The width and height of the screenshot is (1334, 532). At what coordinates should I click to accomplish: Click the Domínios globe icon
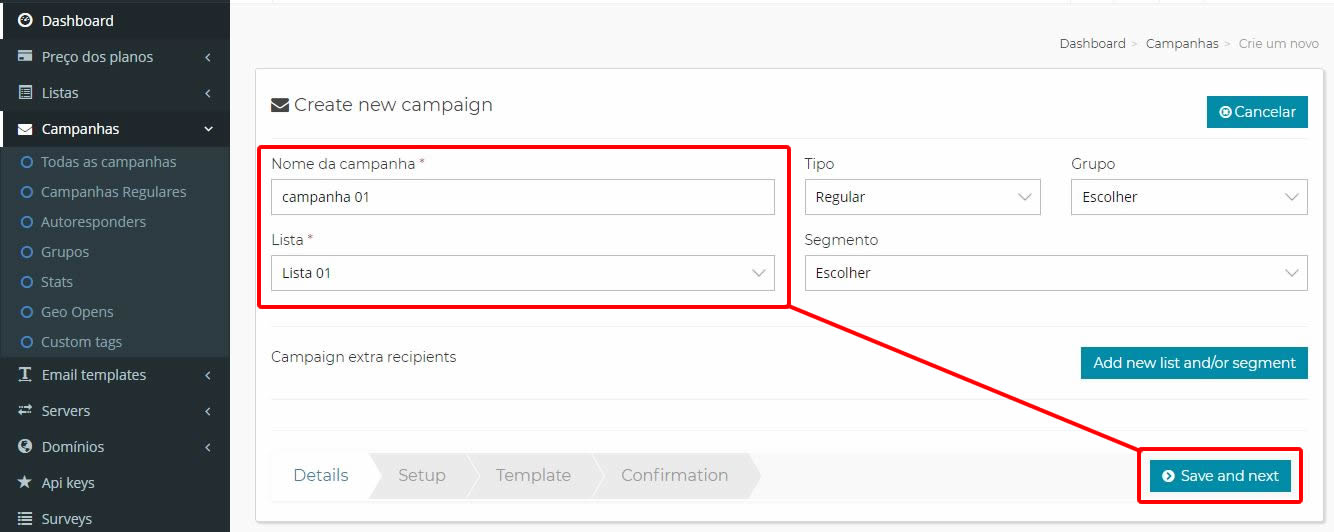click(25, 447)
